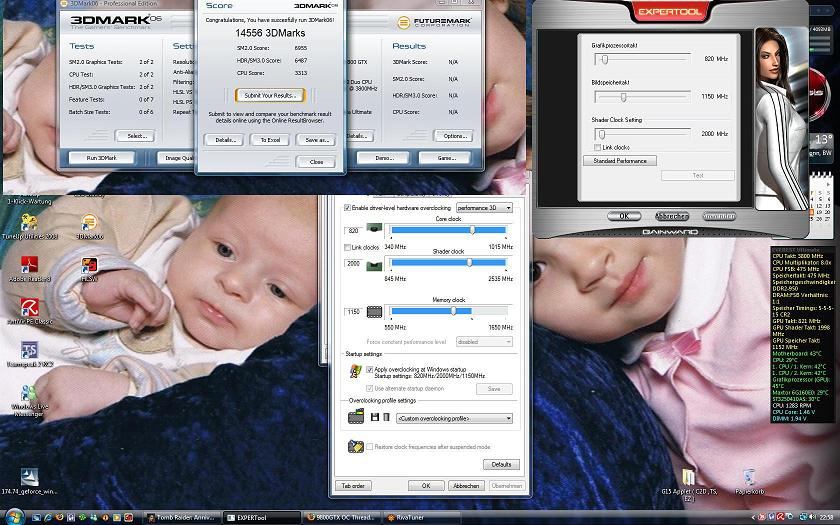
Task: Click Details button in Score window
Action: [225, 140]
